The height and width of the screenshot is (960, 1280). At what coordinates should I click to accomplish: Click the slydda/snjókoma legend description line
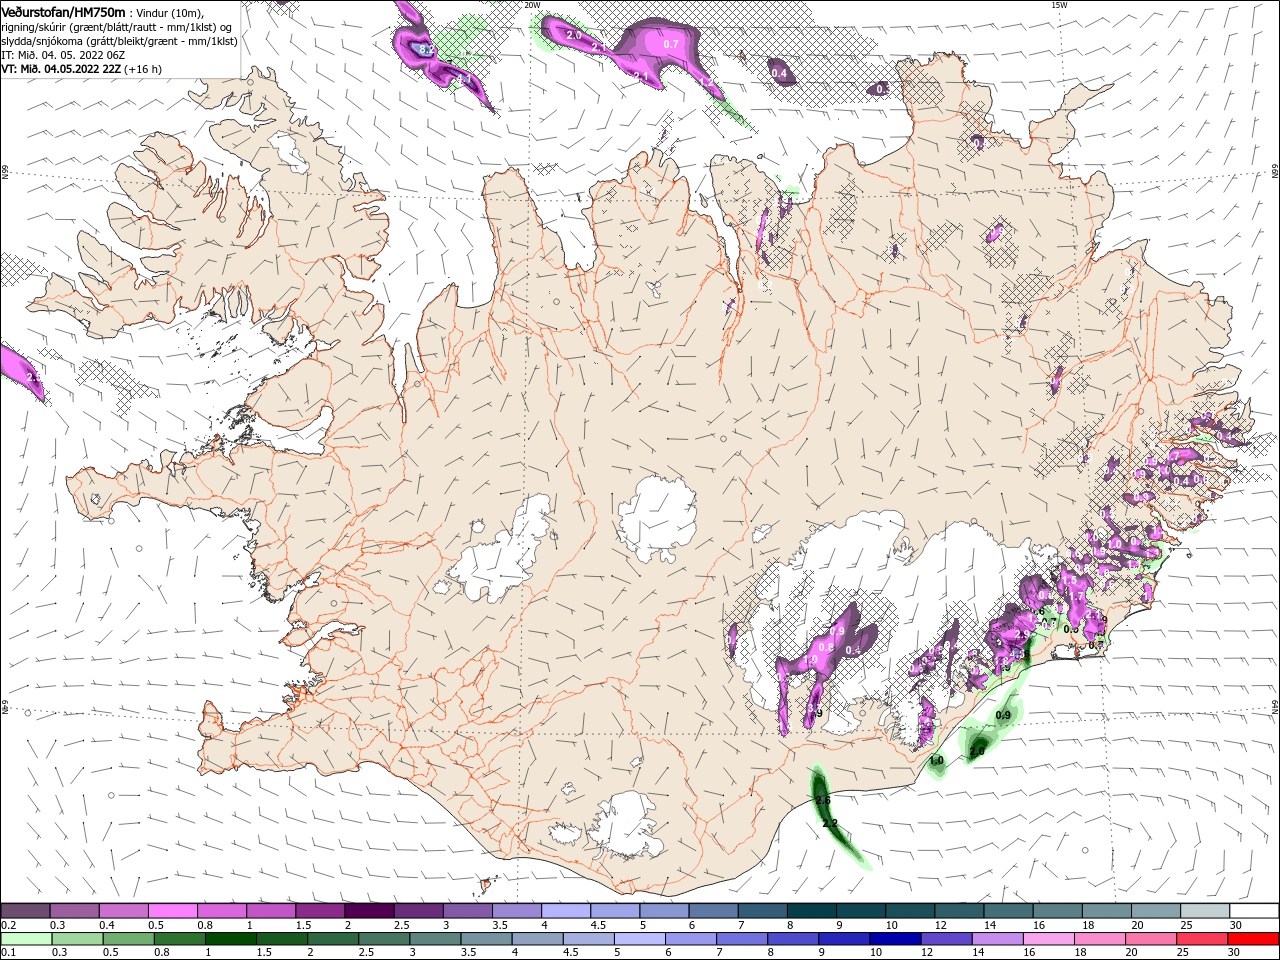(x=119, y=41)
